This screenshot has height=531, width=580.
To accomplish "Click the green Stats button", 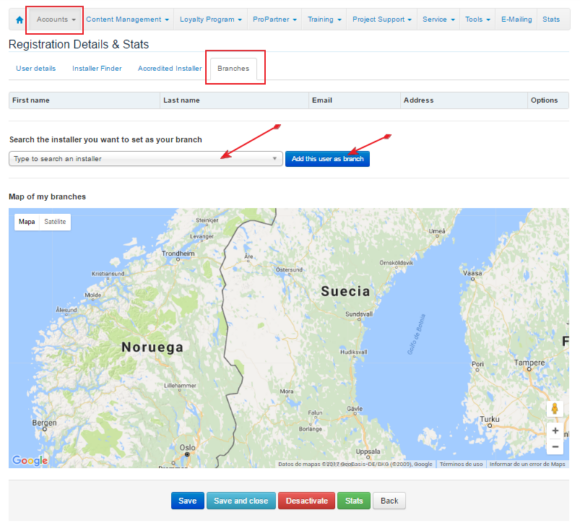I will 354,501.
